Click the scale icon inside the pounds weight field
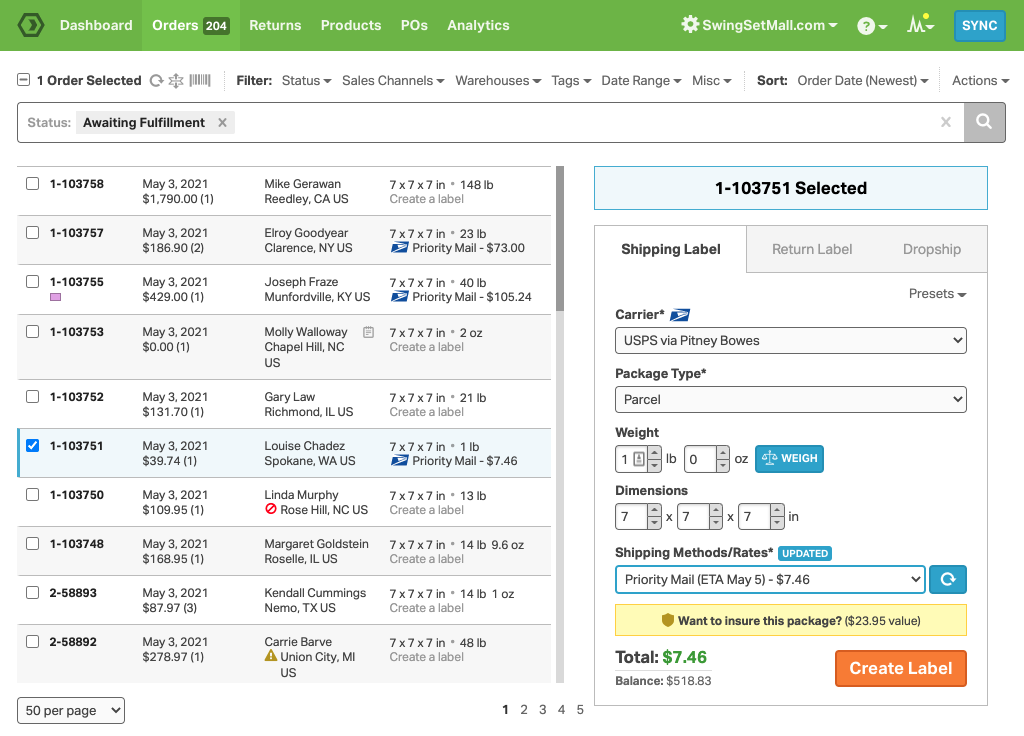 pos(639,459)
